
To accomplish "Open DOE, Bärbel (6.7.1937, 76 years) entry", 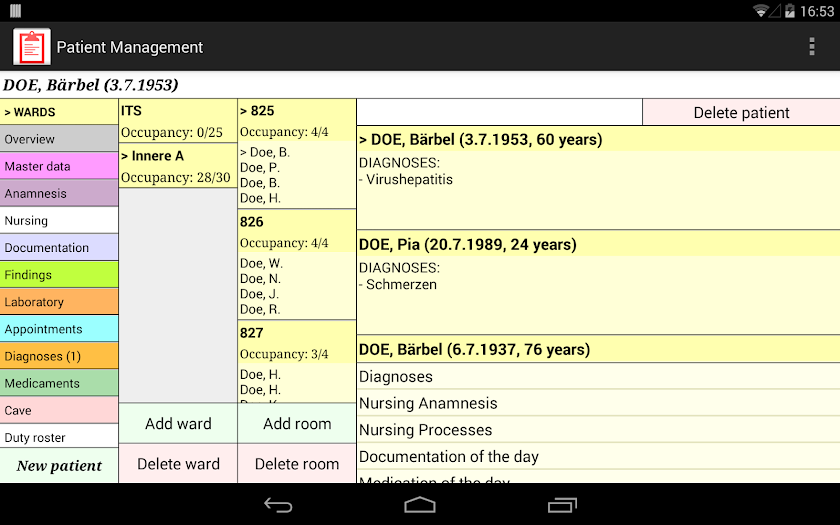I will click(598, 349).
